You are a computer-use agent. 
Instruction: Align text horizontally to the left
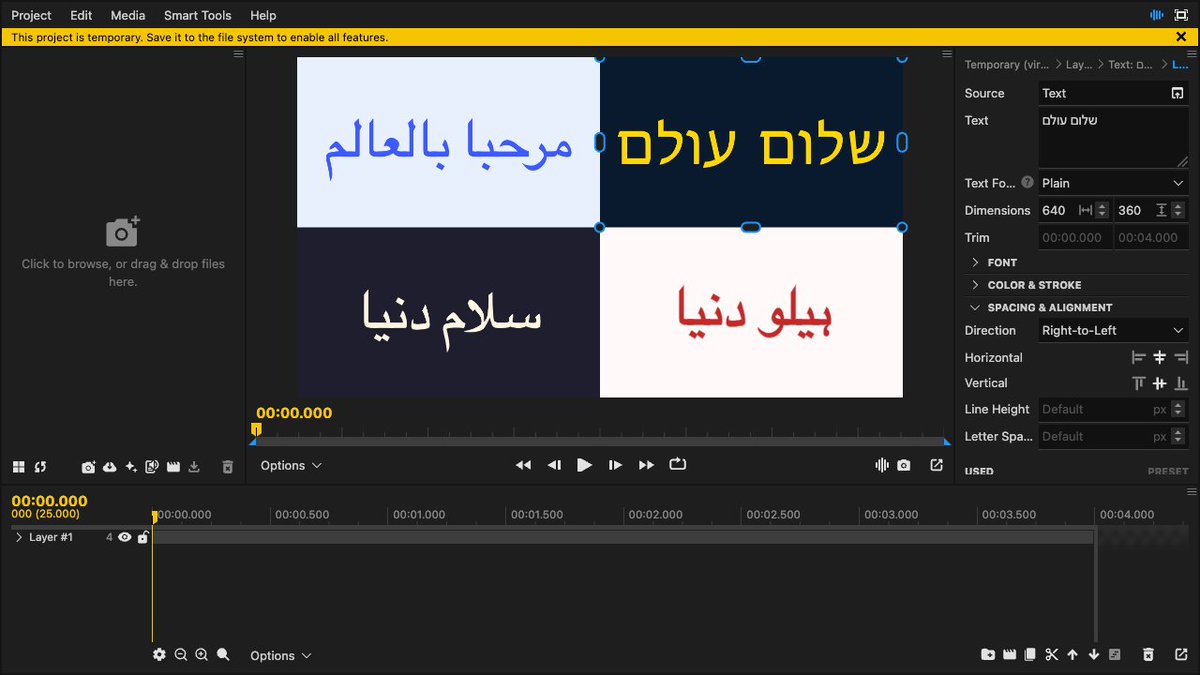click(x=1138, y=357)
